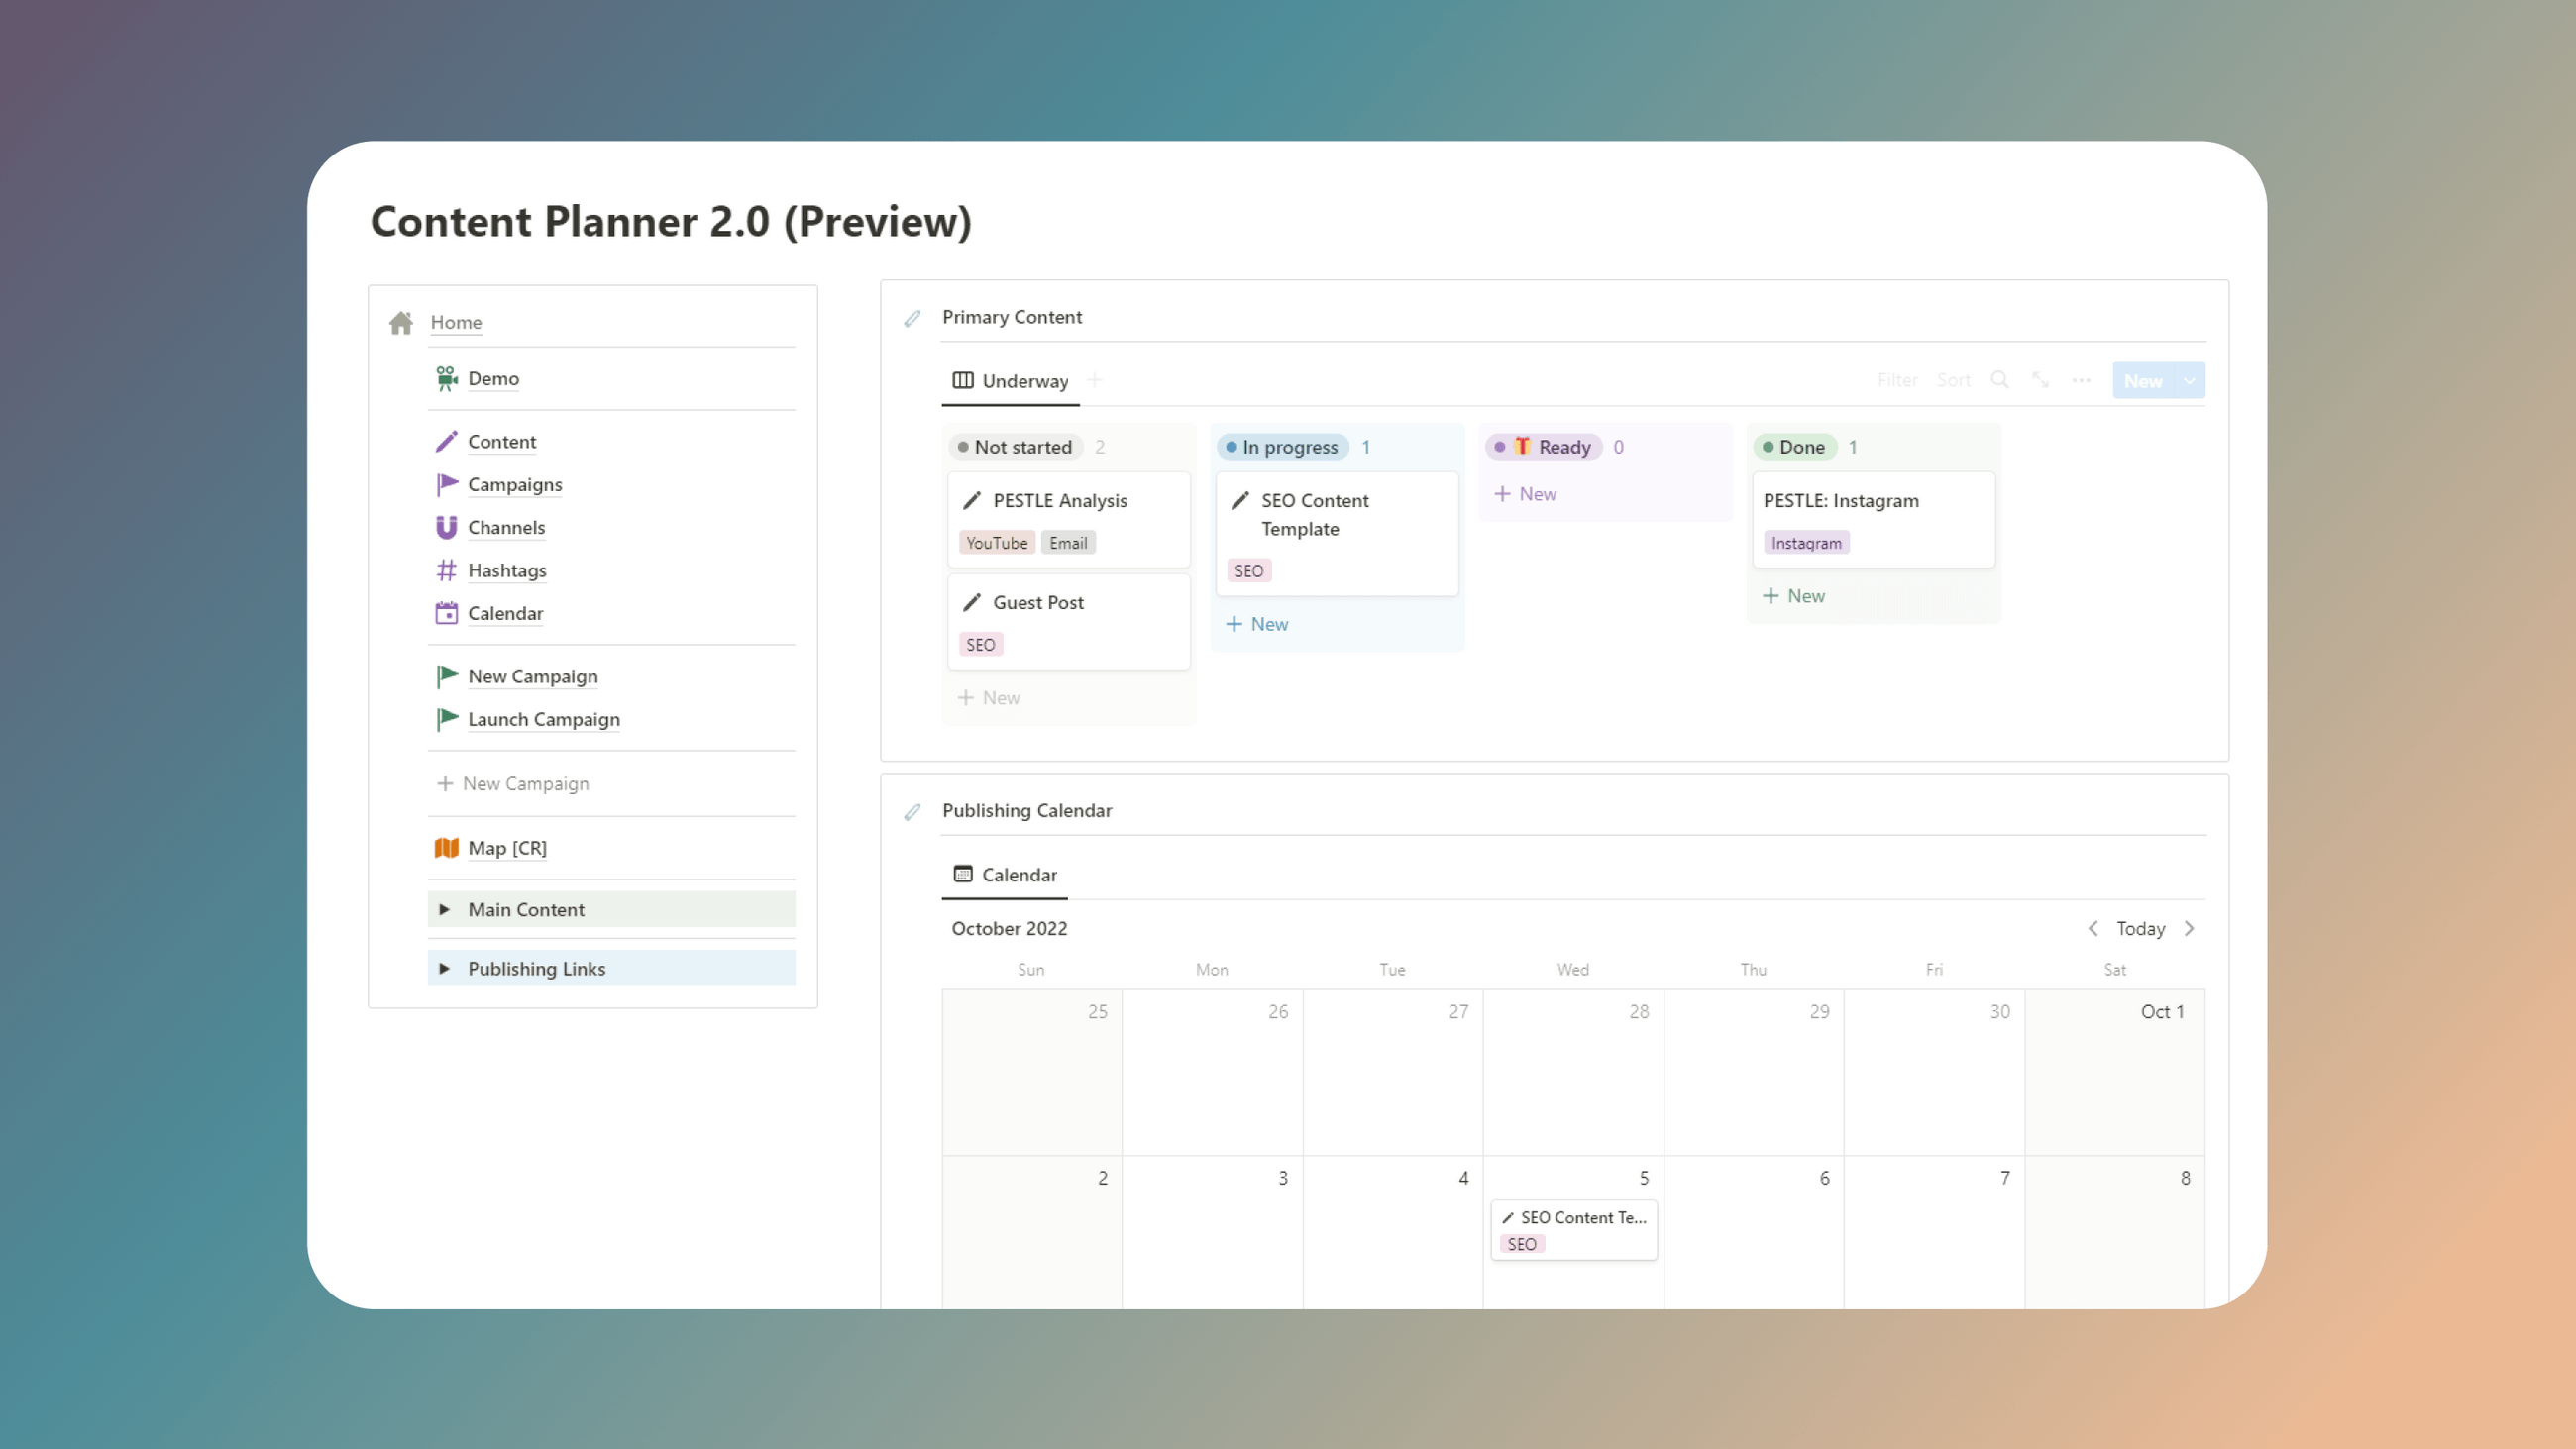Select the Calendar view tab under Publishing Calendar
Screen dimensions: 2576x1449
(x=1004, y=874)
